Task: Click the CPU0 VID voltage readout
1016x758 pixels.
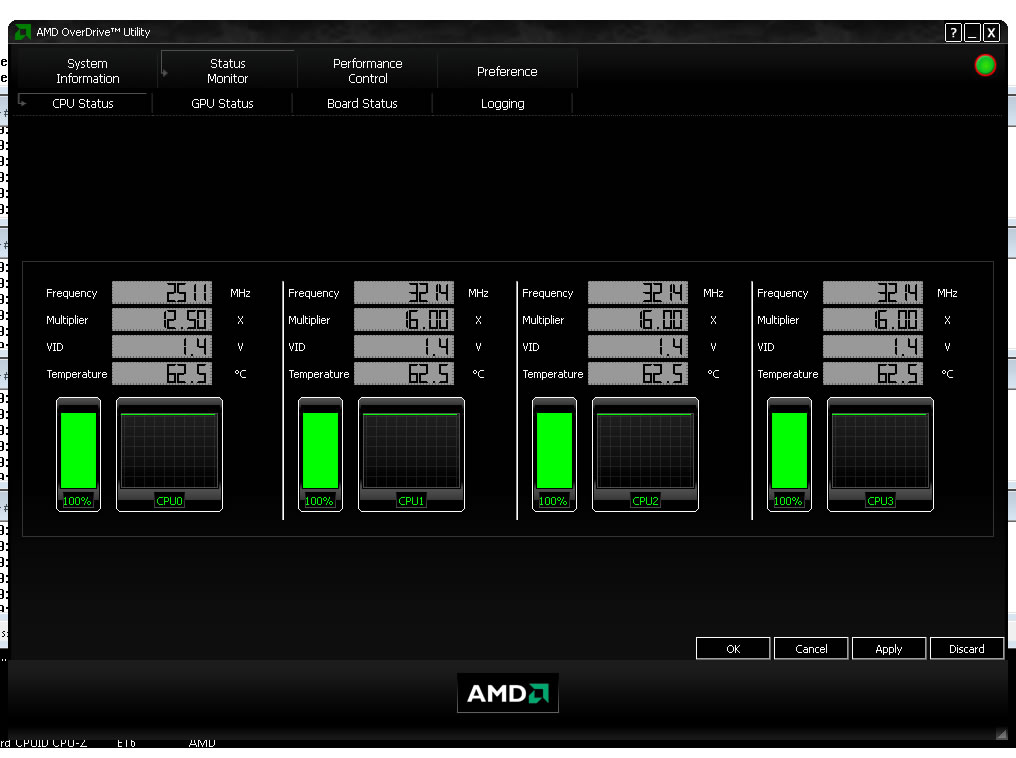Action: [162, 347]
